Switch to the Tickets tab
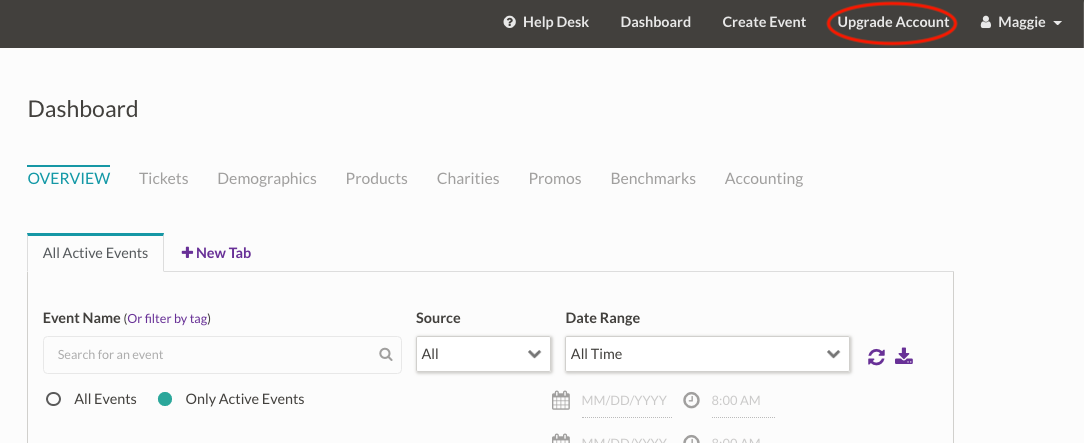 click(x=164, y=178)
